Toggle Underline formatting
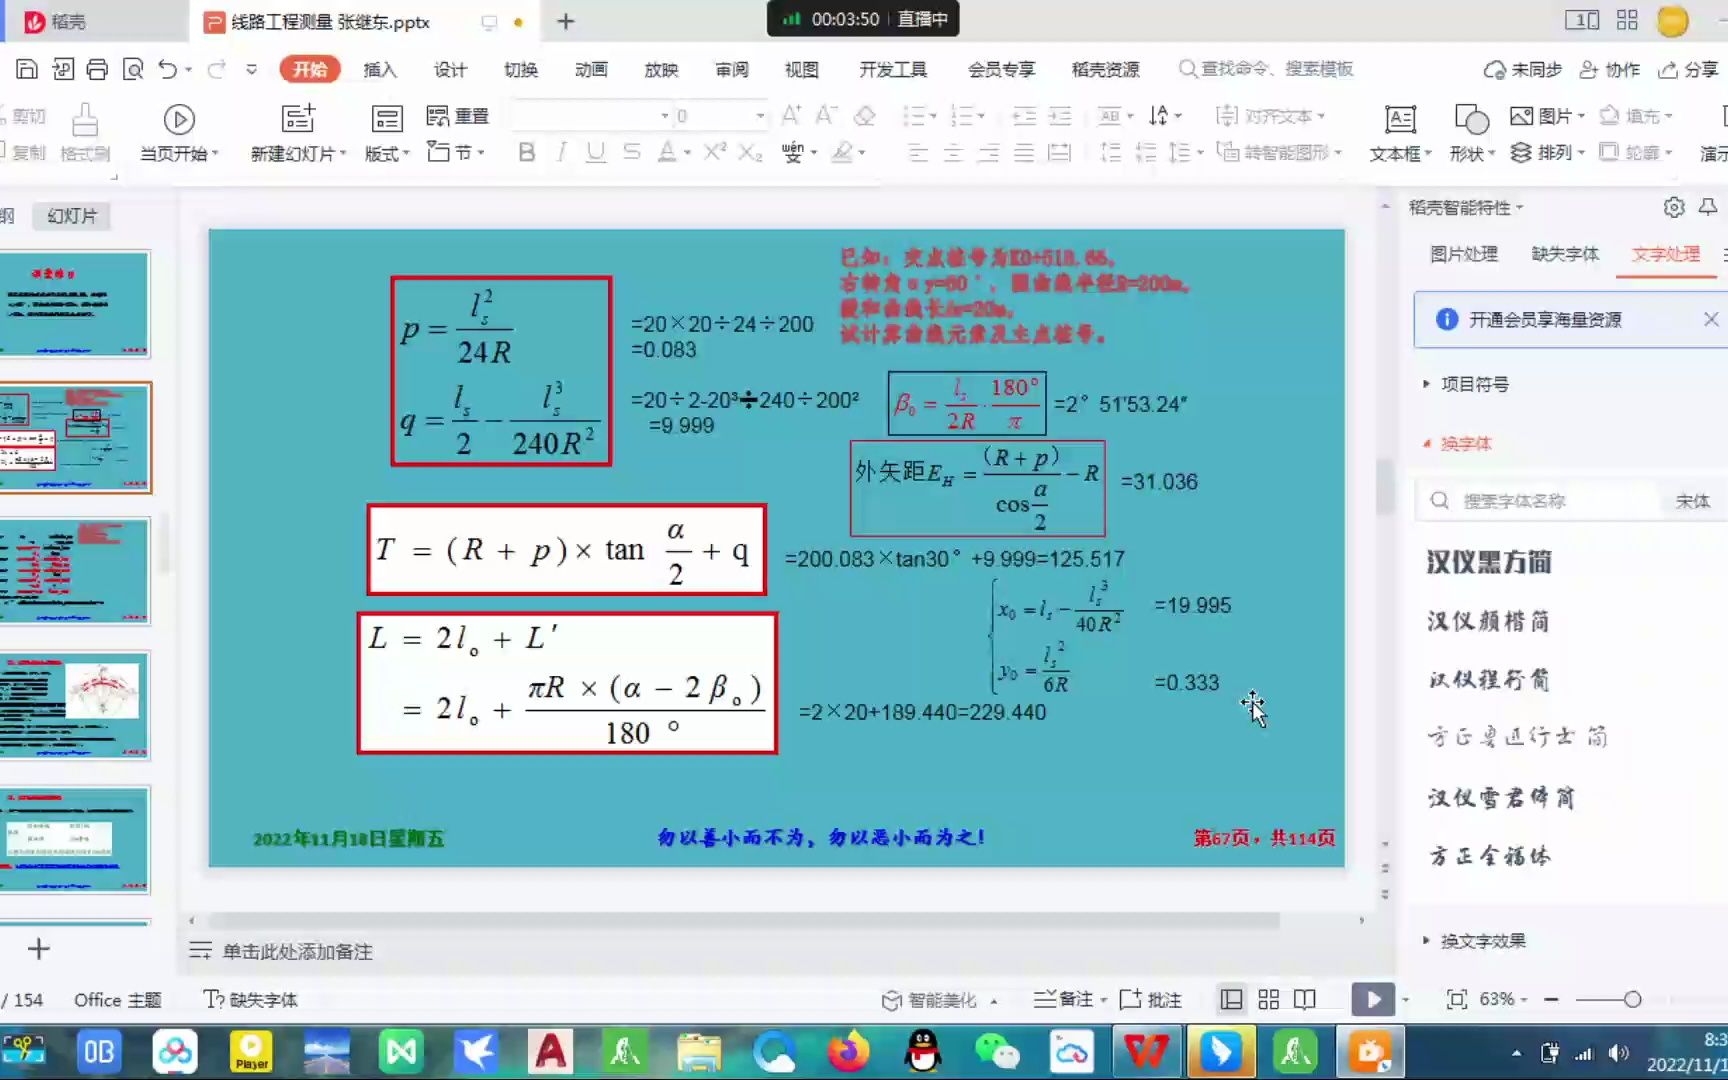Screen dimensions: 1728x1080 (x=596, y=152)
